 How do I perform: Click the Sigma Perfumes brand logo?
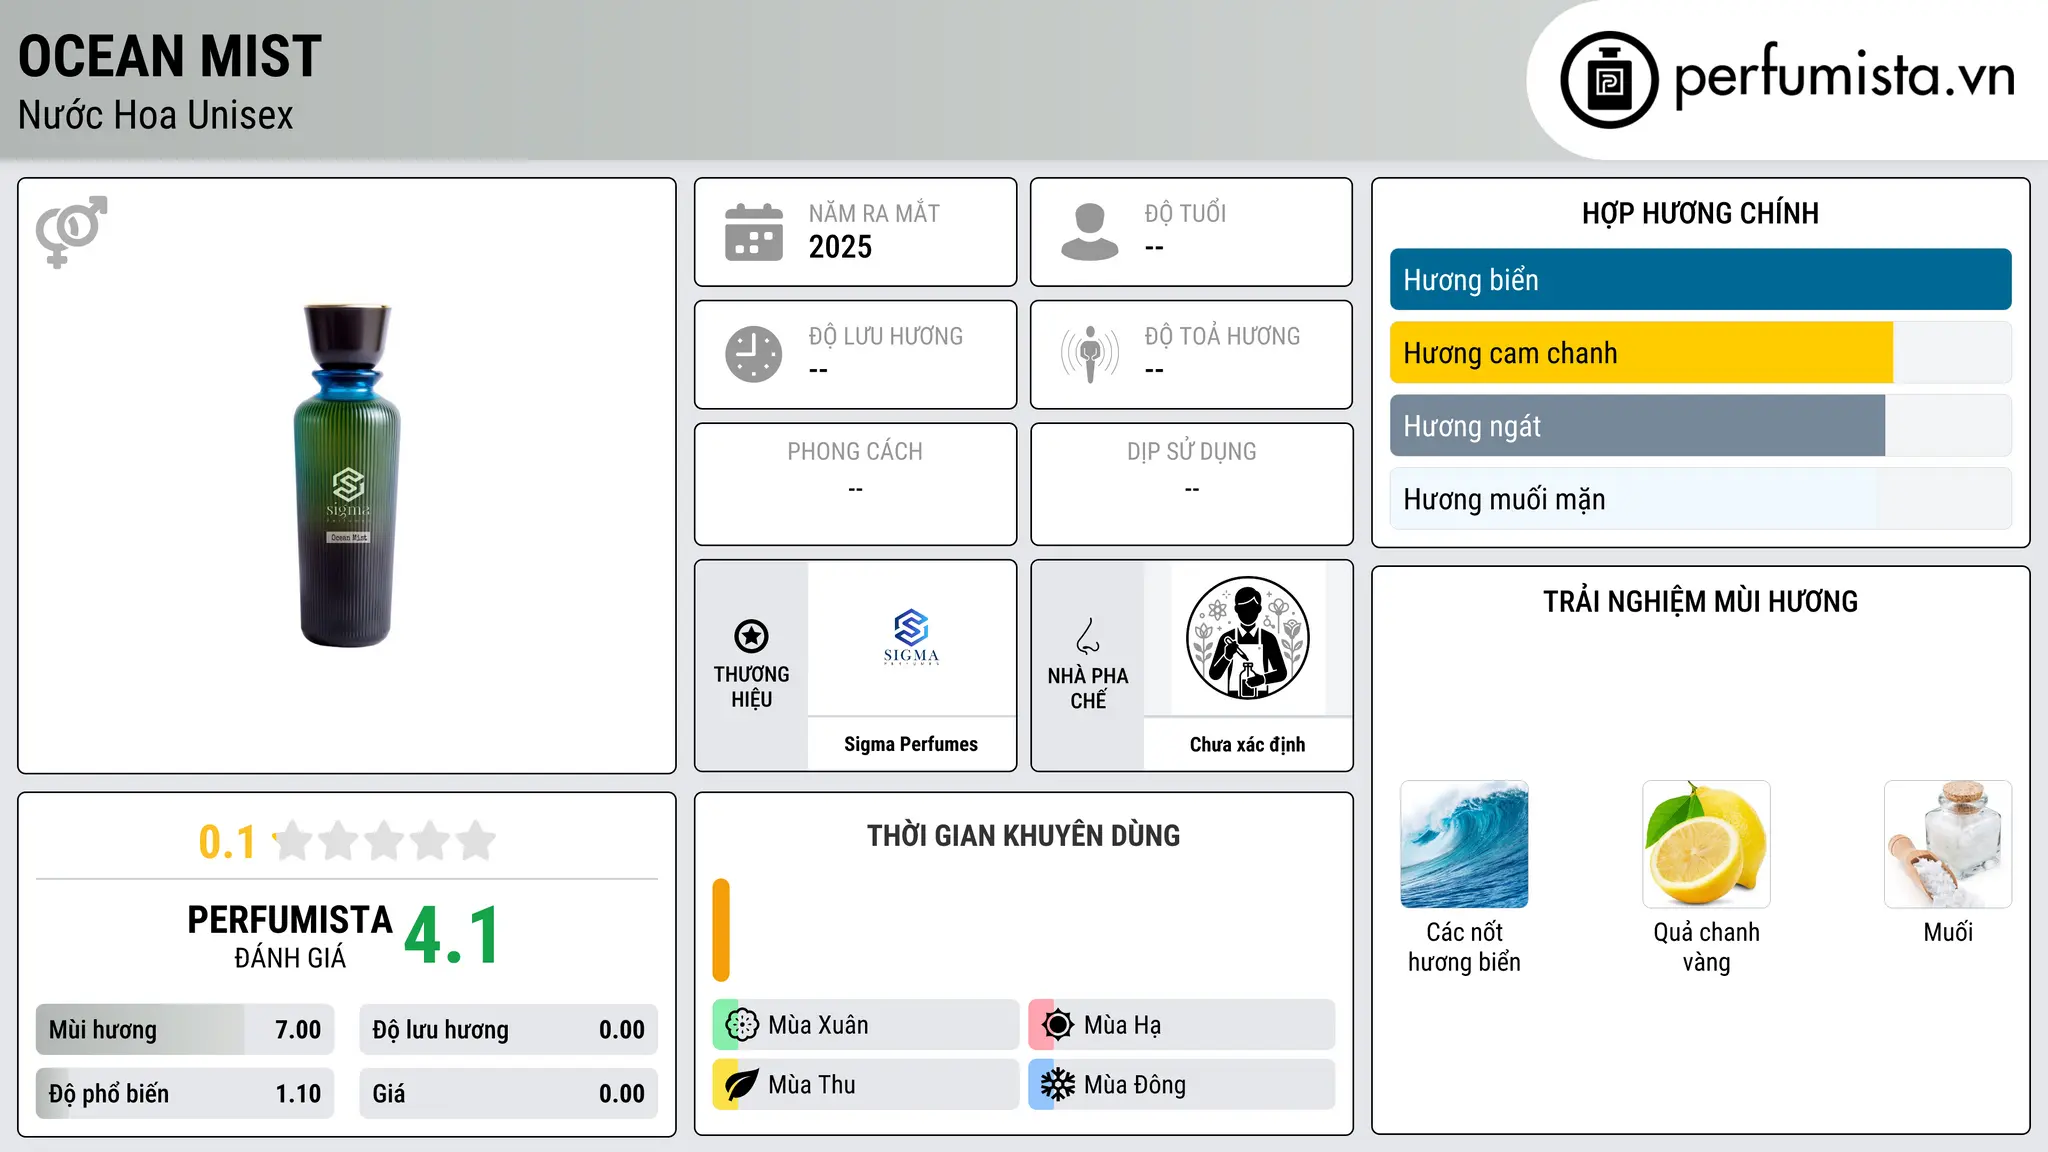(911, 638)
